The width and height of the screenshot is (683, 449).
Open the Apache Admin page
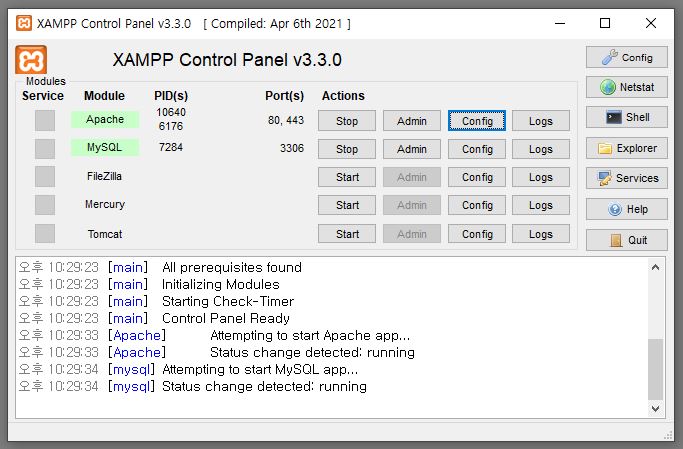pyautogui.click(x=412, y=121)
